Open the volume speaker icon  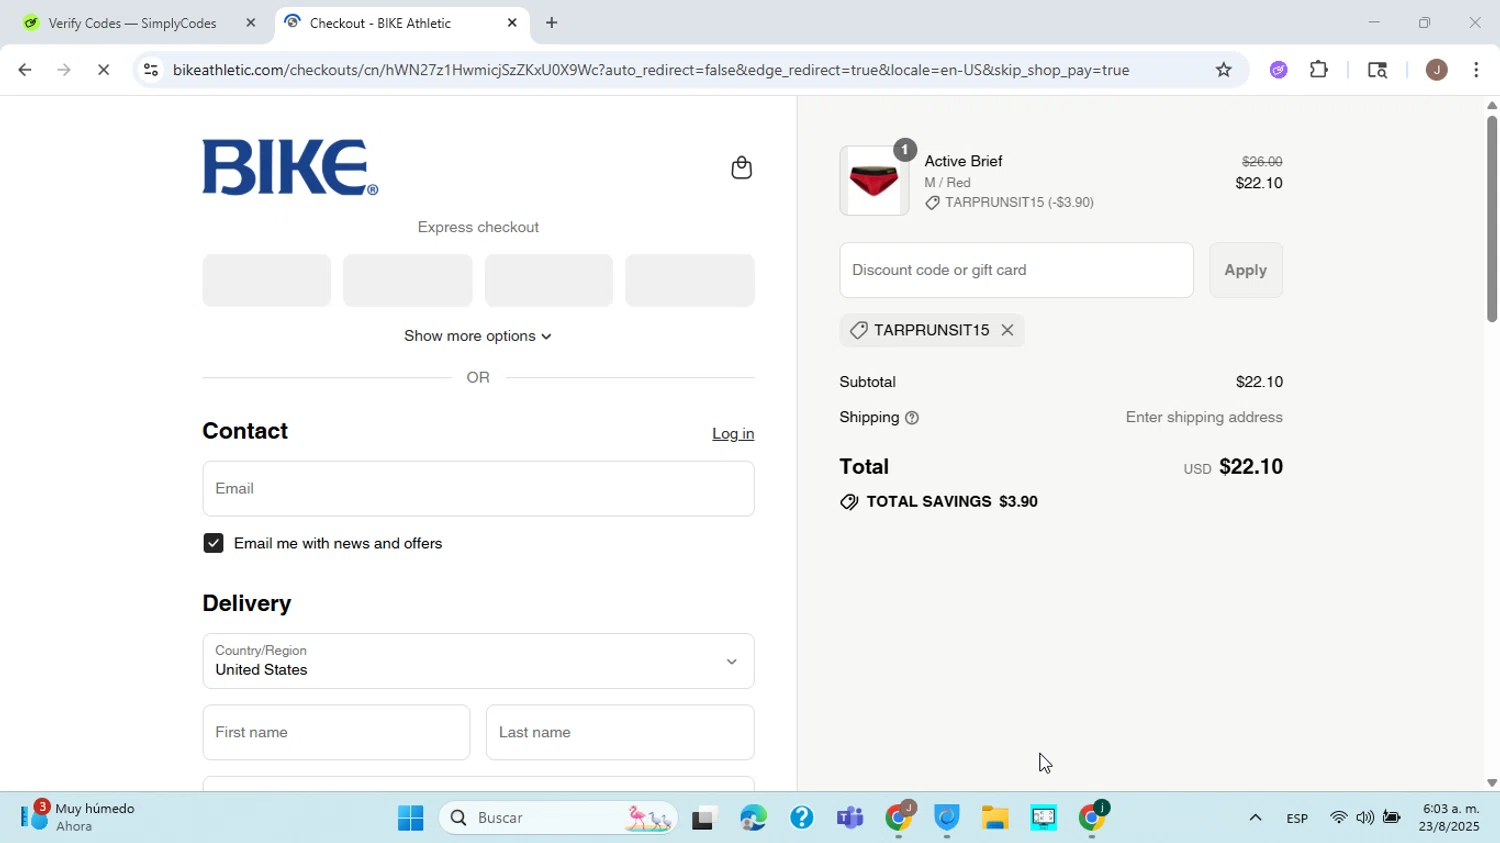tap(1365, 818)
